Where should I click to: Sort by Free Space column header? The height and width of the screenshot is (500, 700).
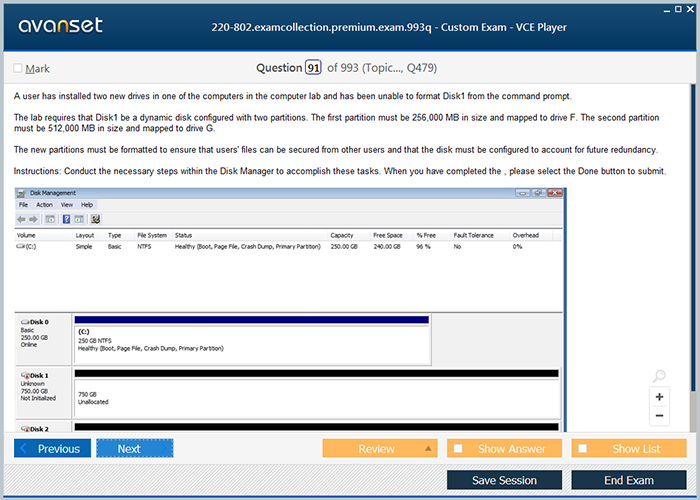[x=392, y=235]
